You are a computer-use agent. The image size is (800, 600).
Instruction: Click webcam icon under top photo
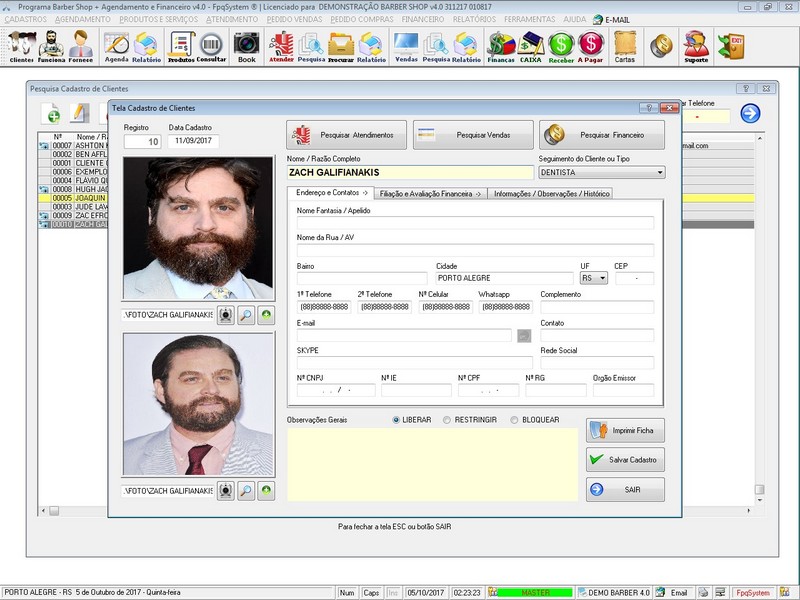(226, 314)
